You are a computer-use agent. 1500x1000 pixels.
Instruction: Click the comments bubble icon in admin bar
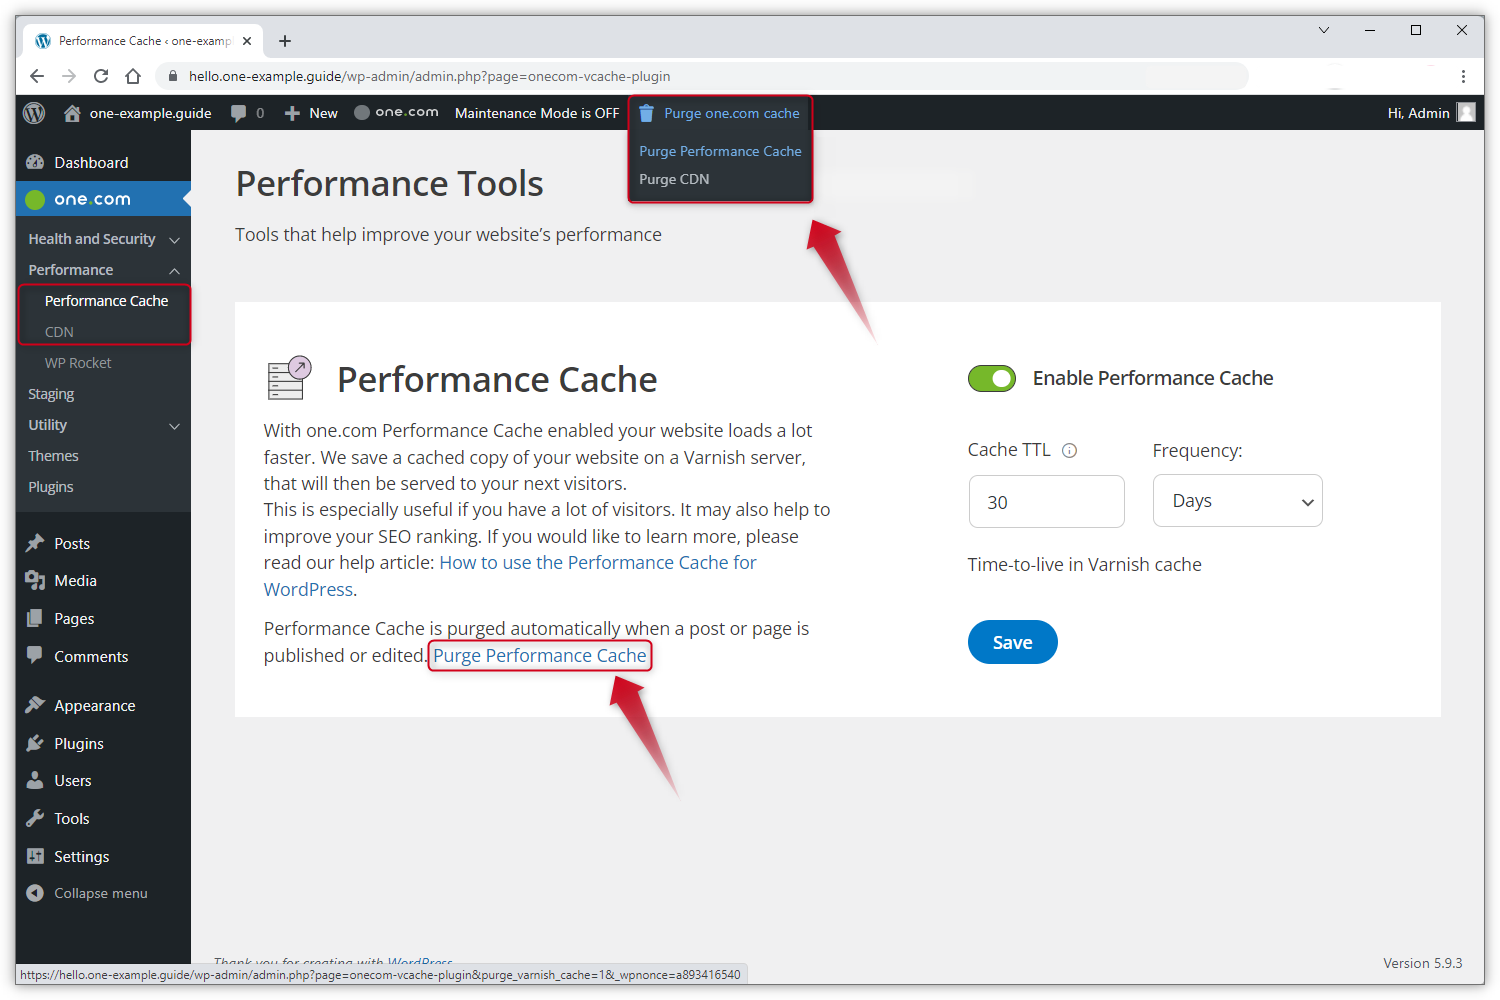238,113
